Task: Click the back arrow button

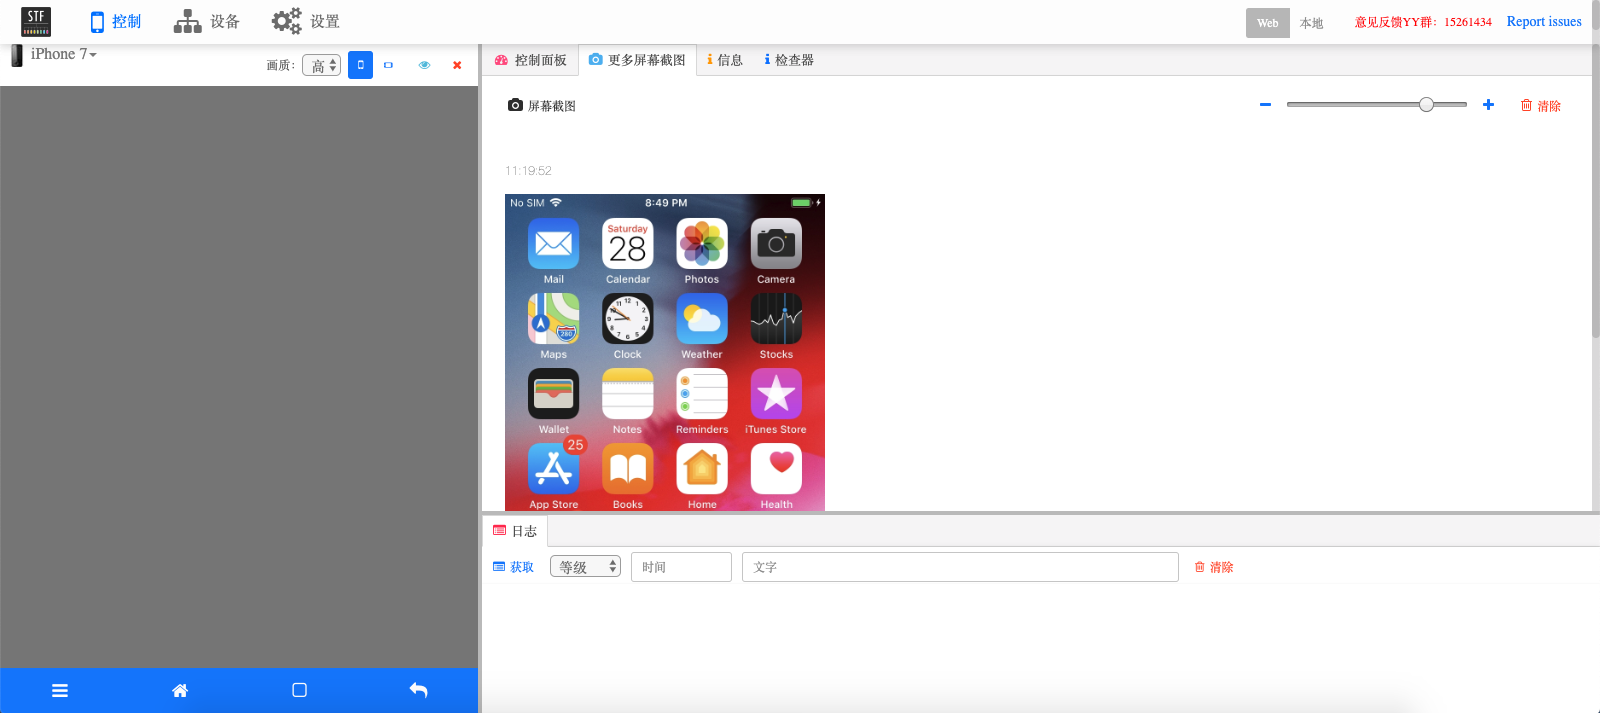Action: point(419,690)
